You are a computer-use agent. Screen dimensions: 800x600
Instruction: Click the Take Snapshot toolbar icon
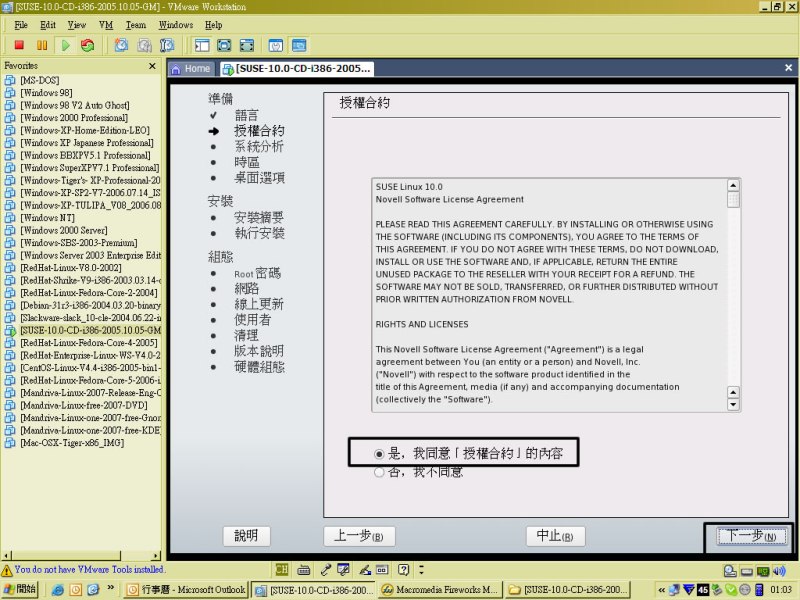click(121, 45)
